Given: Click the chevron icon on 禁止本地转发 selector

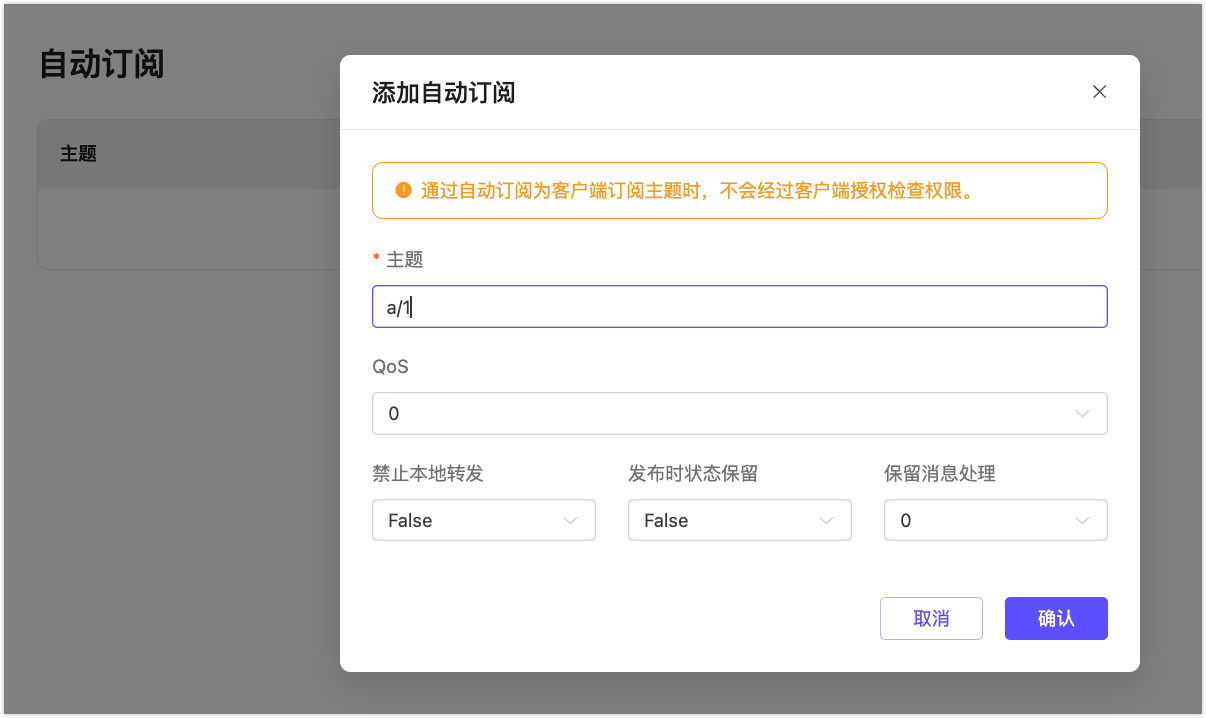Looking at the screenshot, I should [570, 520].
